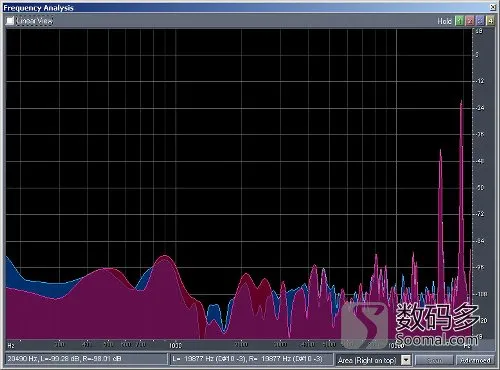This screenshot has width=500, height=370.
Task: Click the Advanced button
Action: coord(475,360)
